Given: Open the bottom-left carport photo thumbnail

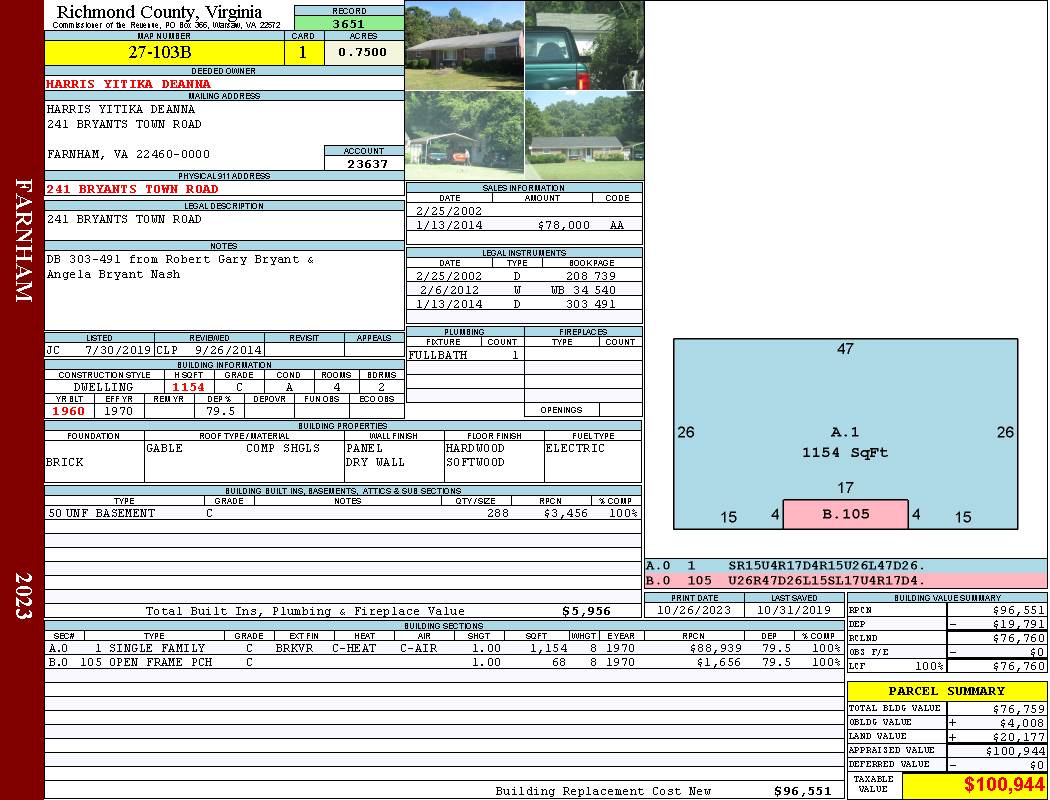Looking at the screenshot, I should [x=464, y=135].
